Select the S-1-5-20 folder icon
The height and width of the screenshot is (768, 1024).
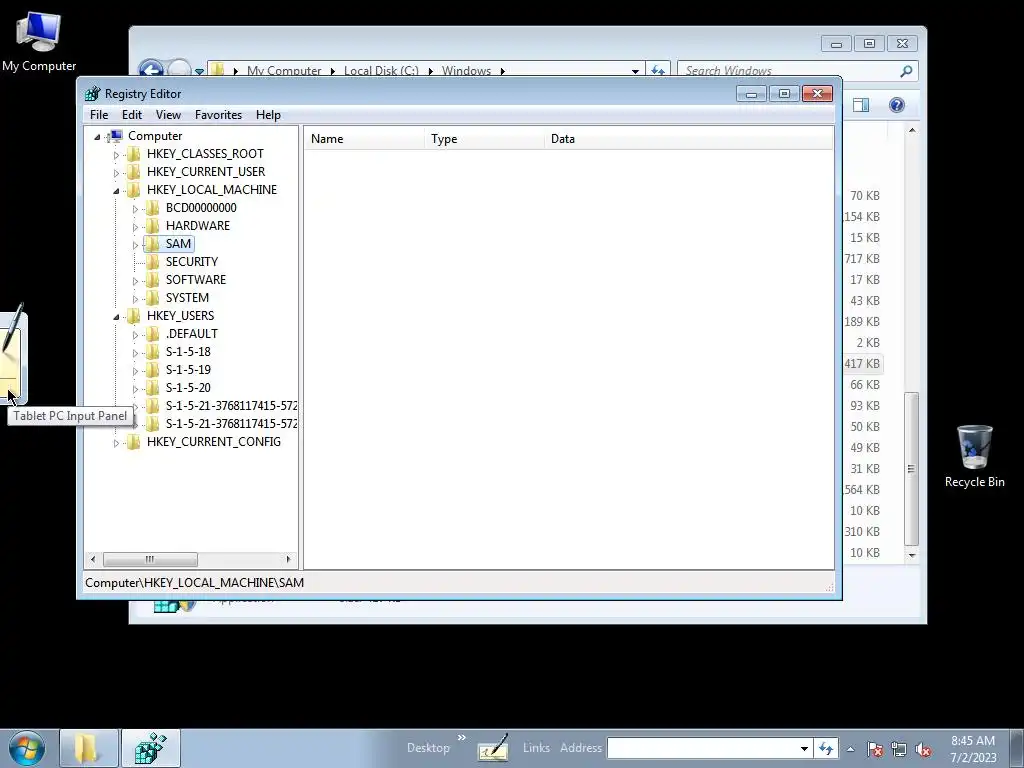coord(152,387)
